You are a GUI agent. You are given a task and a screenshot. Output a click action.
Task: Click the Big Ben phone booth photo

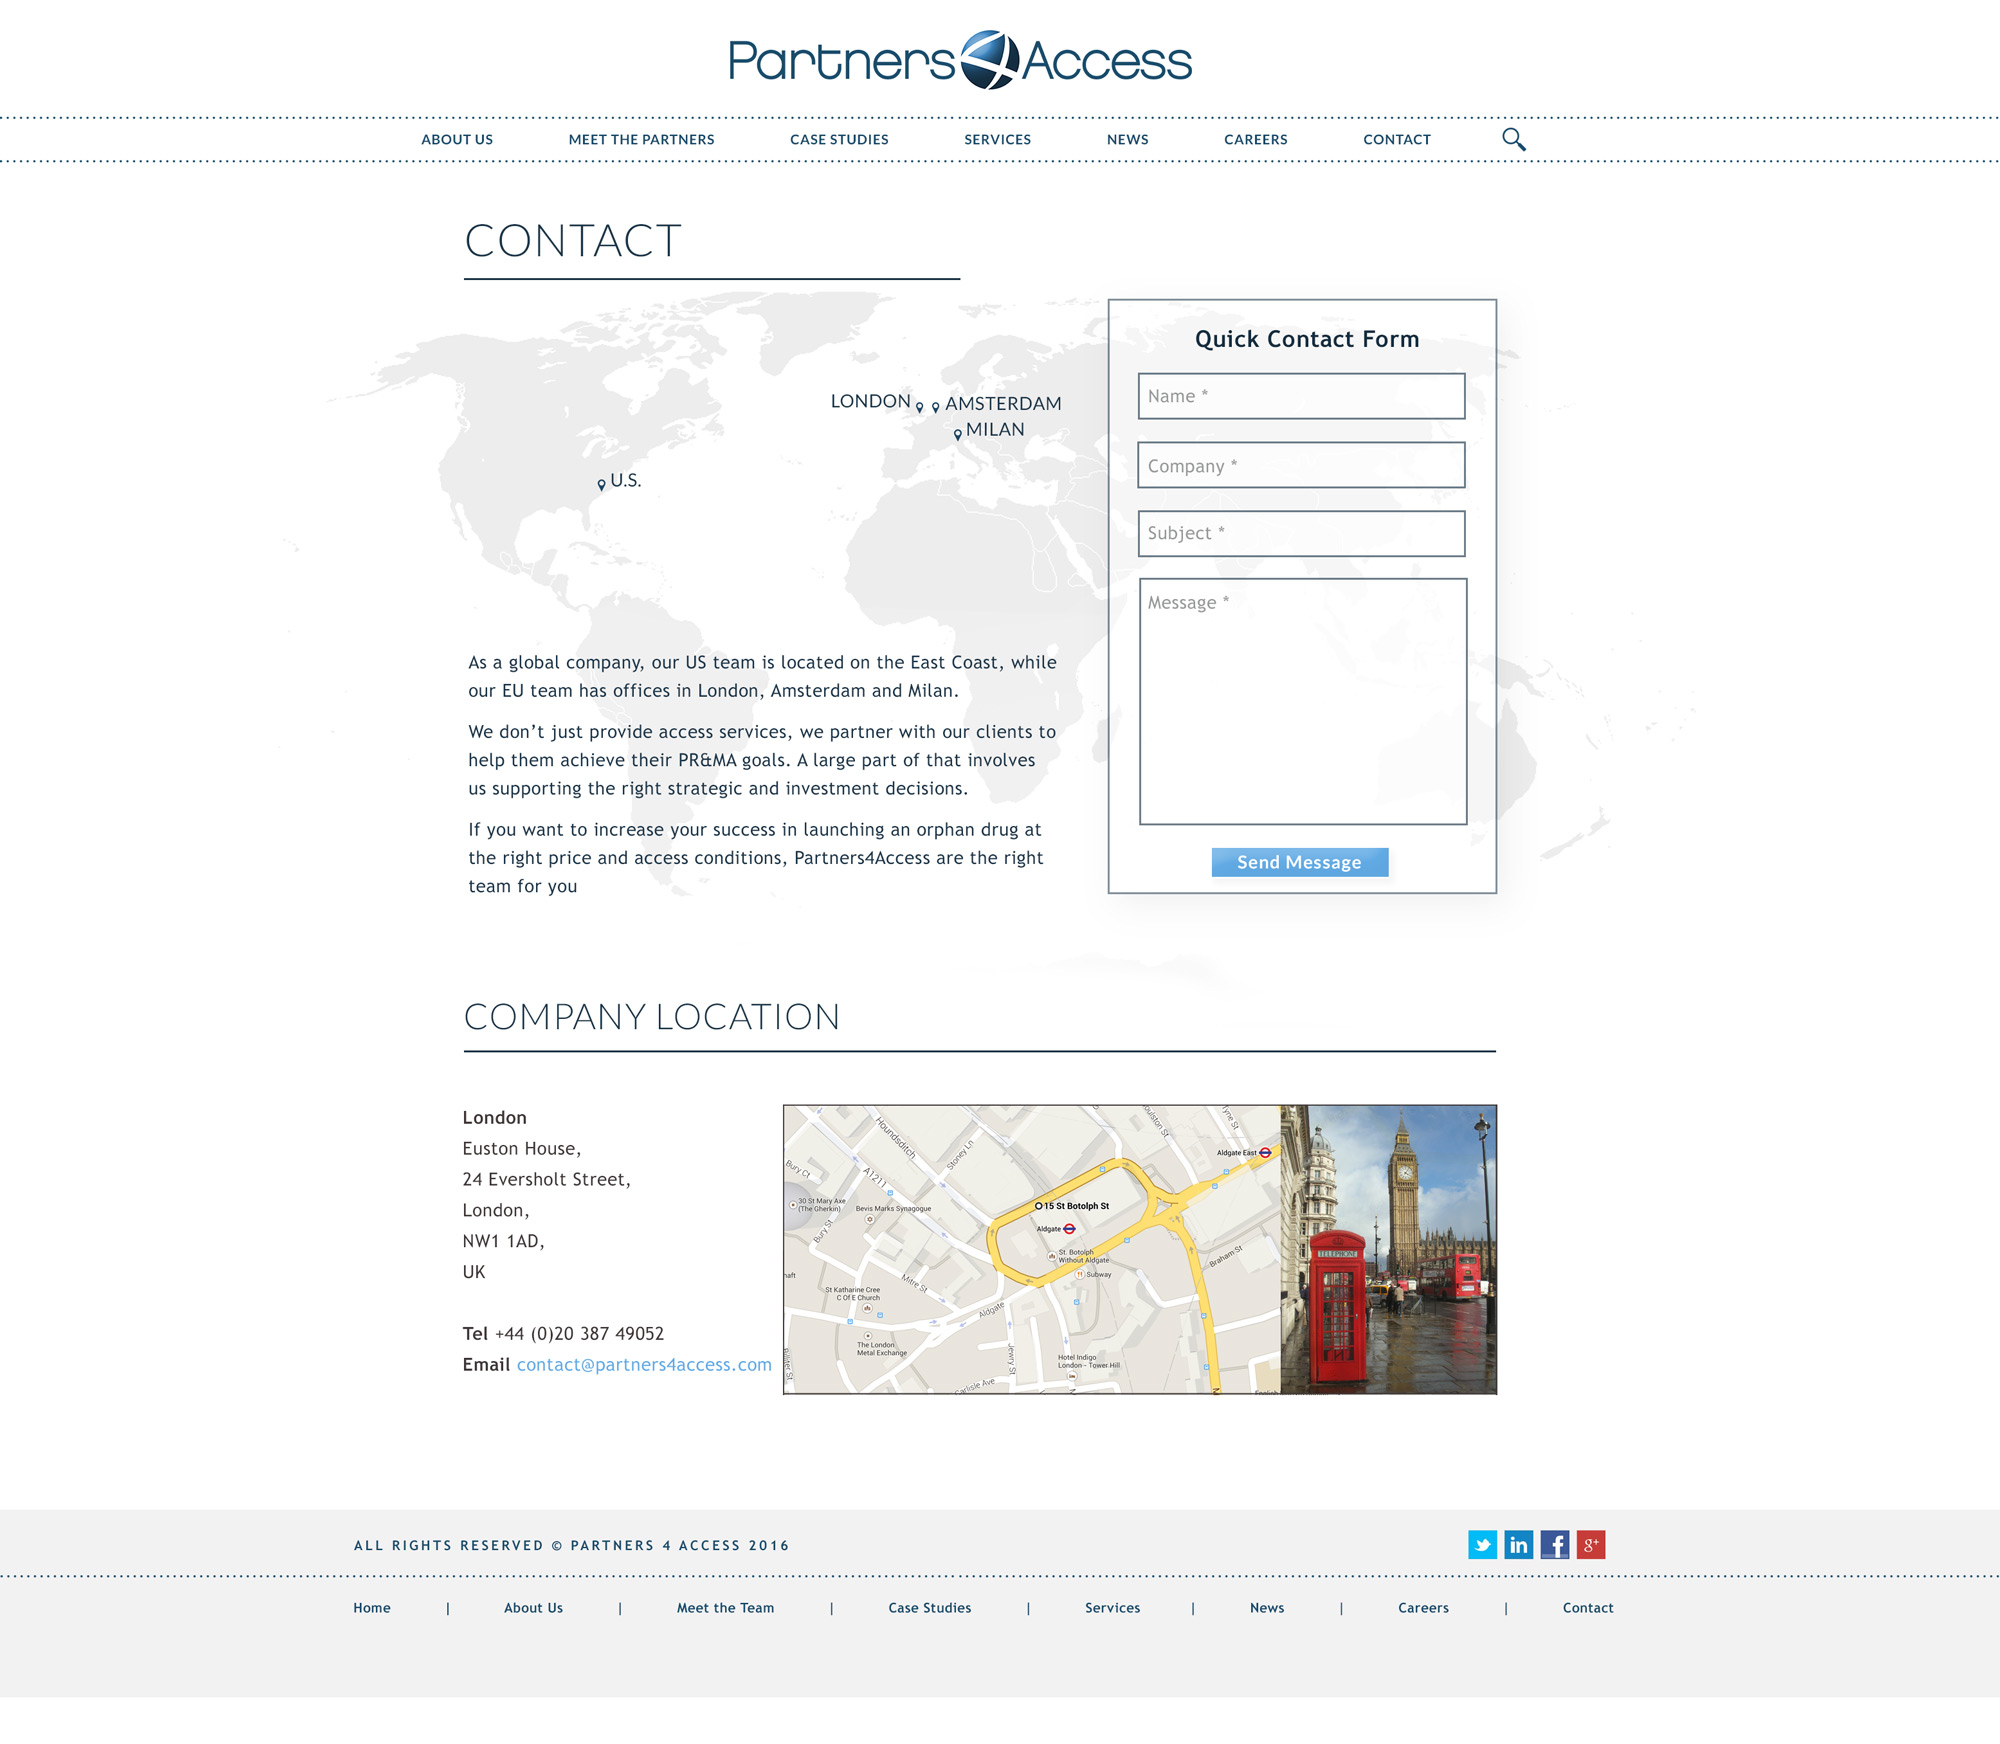point(1388,1249)
